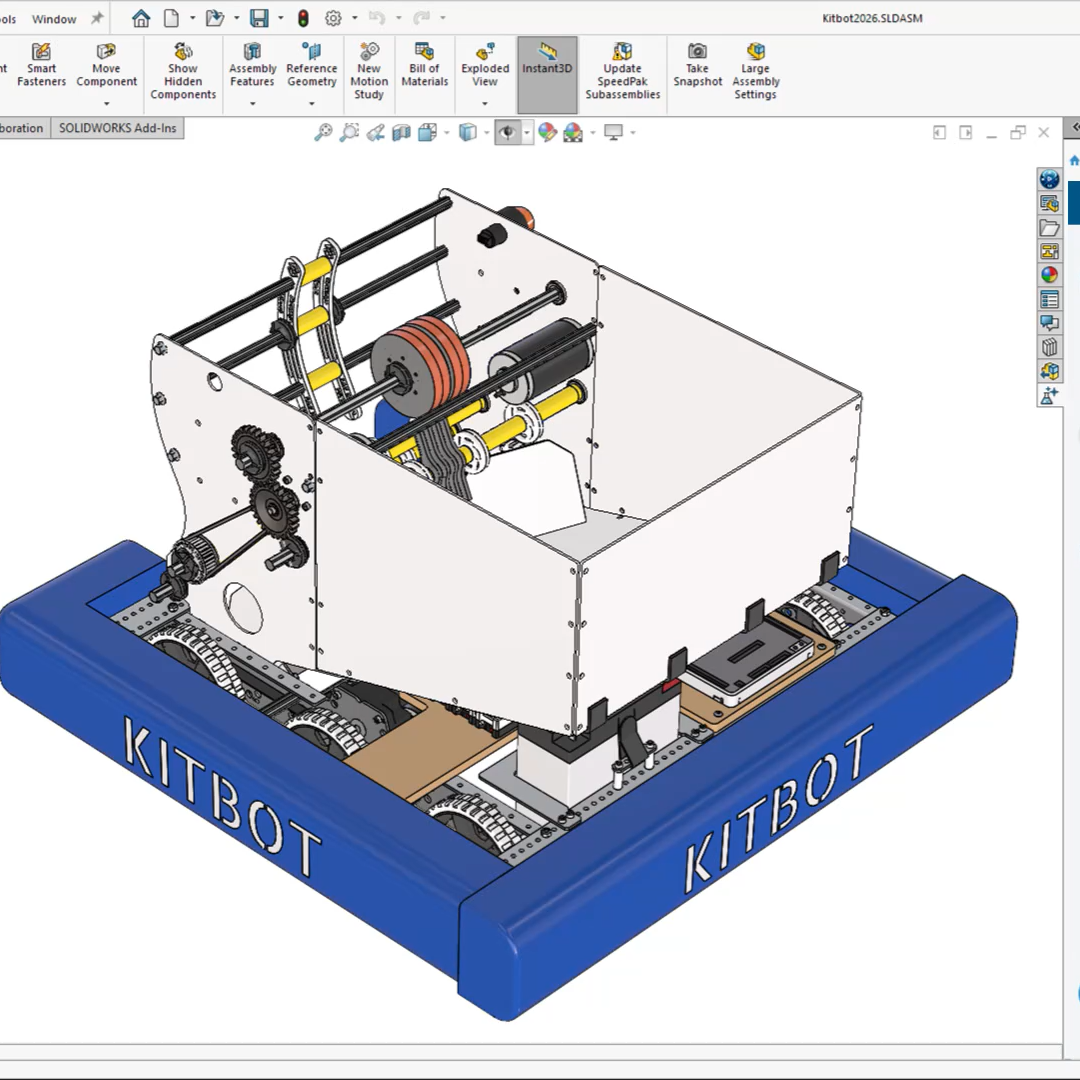The image size is (1080, 1080).
Task: Open Large Assembly Settings
Action: tap(755, 71)
